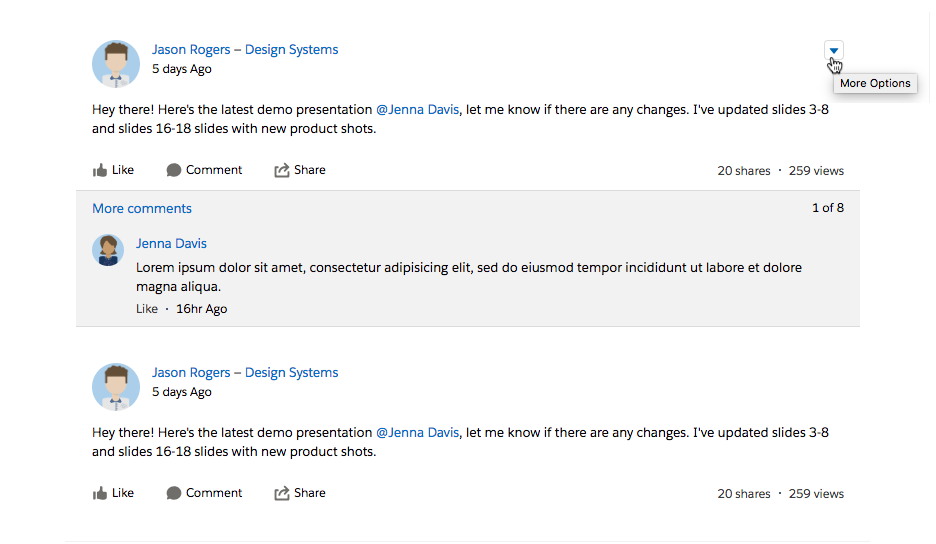This screenshot has height=544, width=936.
Task: Click the Share arrow icon on second post
Action: point(282,494)
